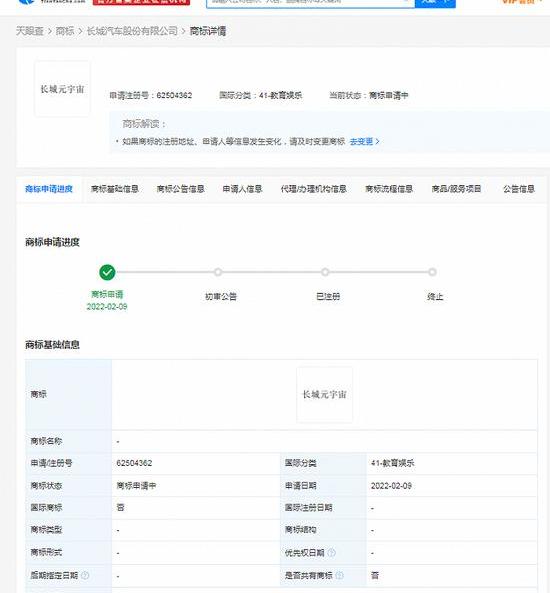
Task: Click header text 申请注册号:62504362
Action: tap(151, 95)
